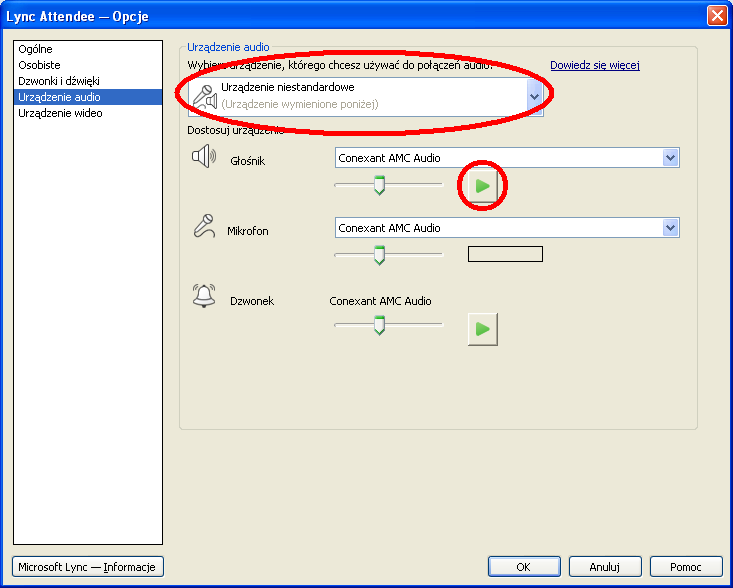The width and height of the screenshot is (733, 588).
Task: Click the Dzwonek Conexant AMC Audio text
Action: (380, 301)
